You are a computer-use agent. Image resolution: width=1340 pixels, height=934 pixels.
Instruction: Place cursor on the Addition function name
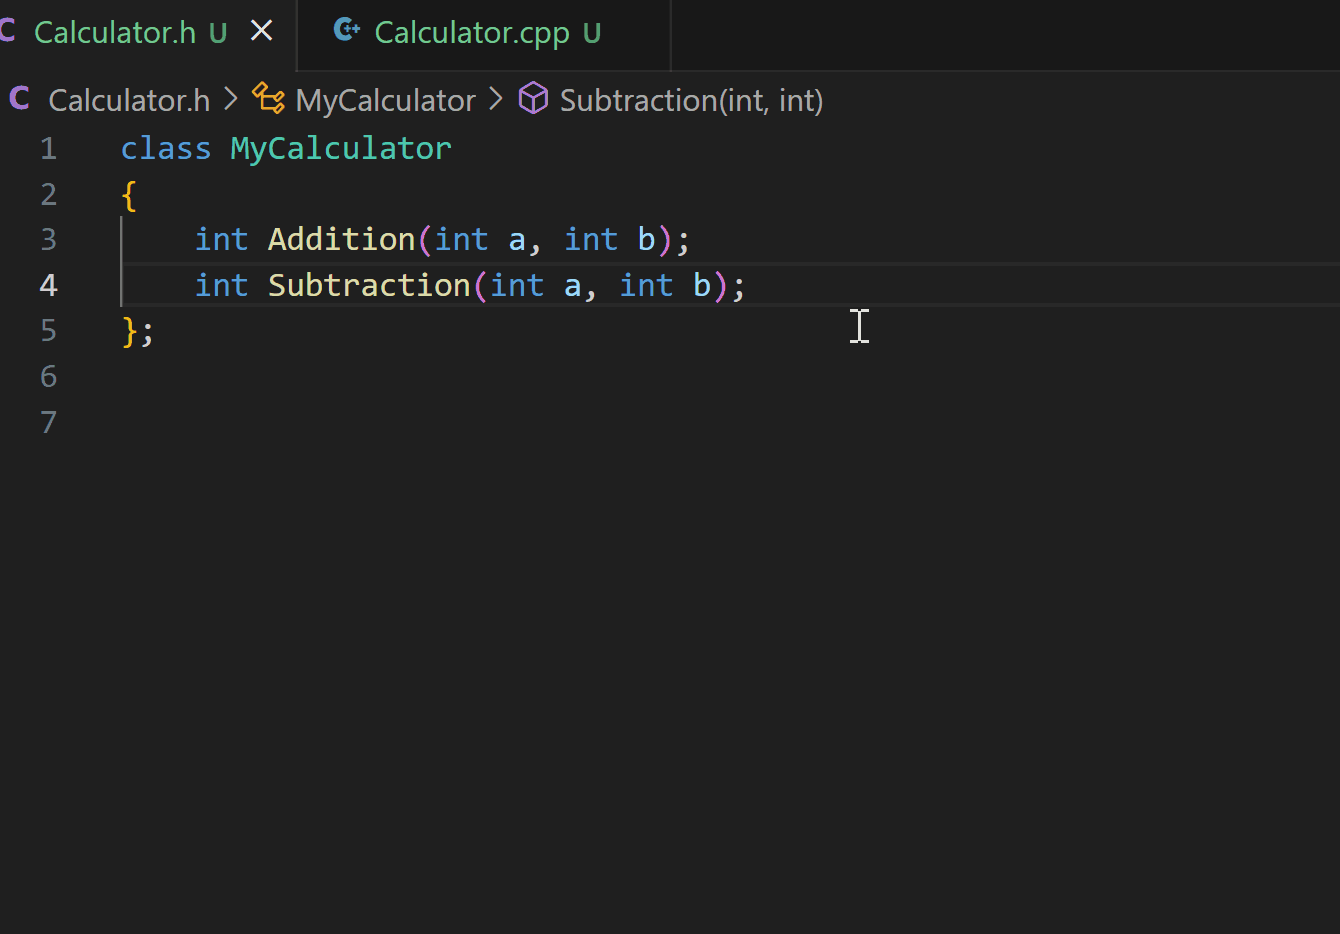(x=341, y=240)
